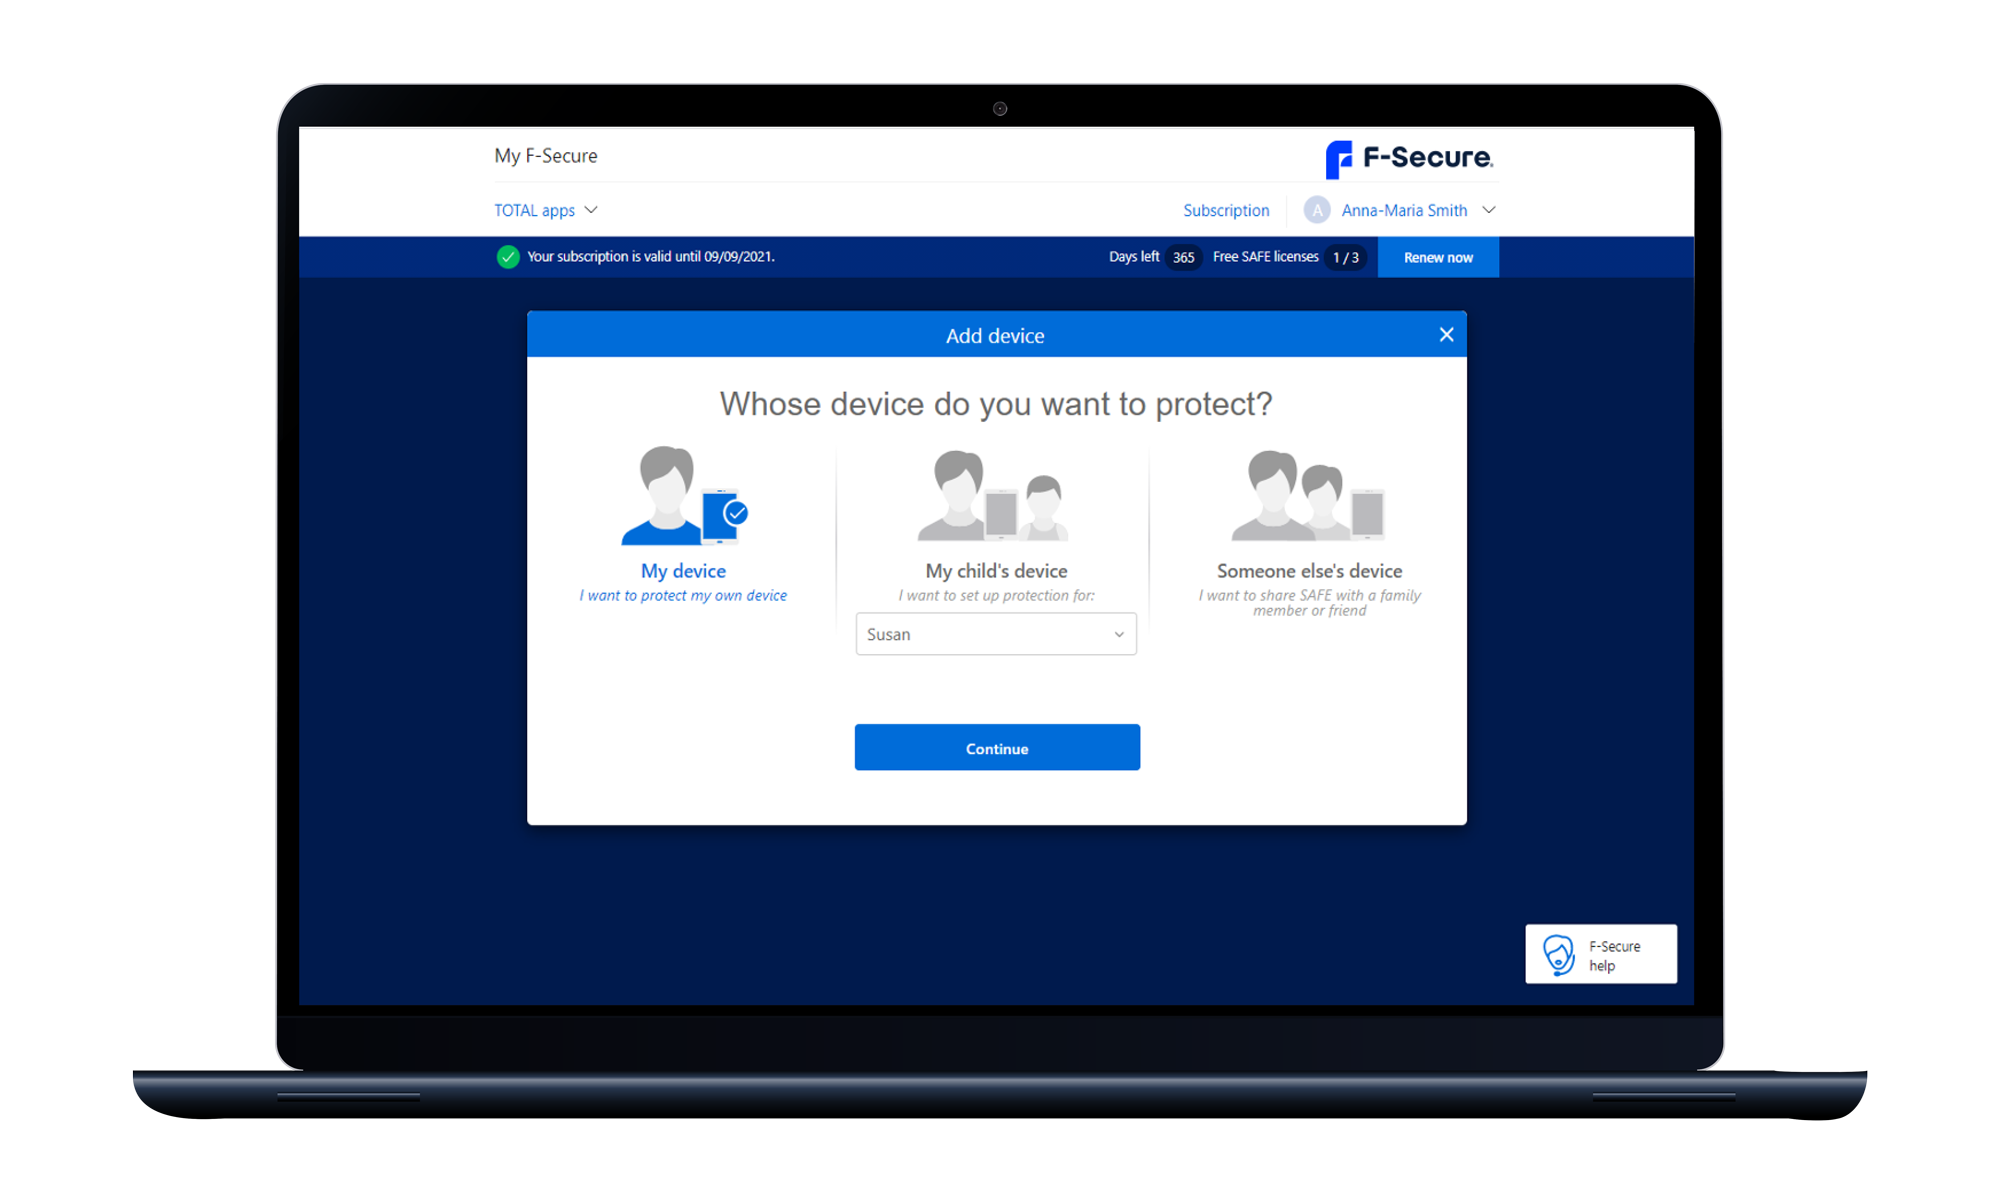Select the My device illustration
Image resolution: width=2000 pixels, height=1203 pixels.
684,496
